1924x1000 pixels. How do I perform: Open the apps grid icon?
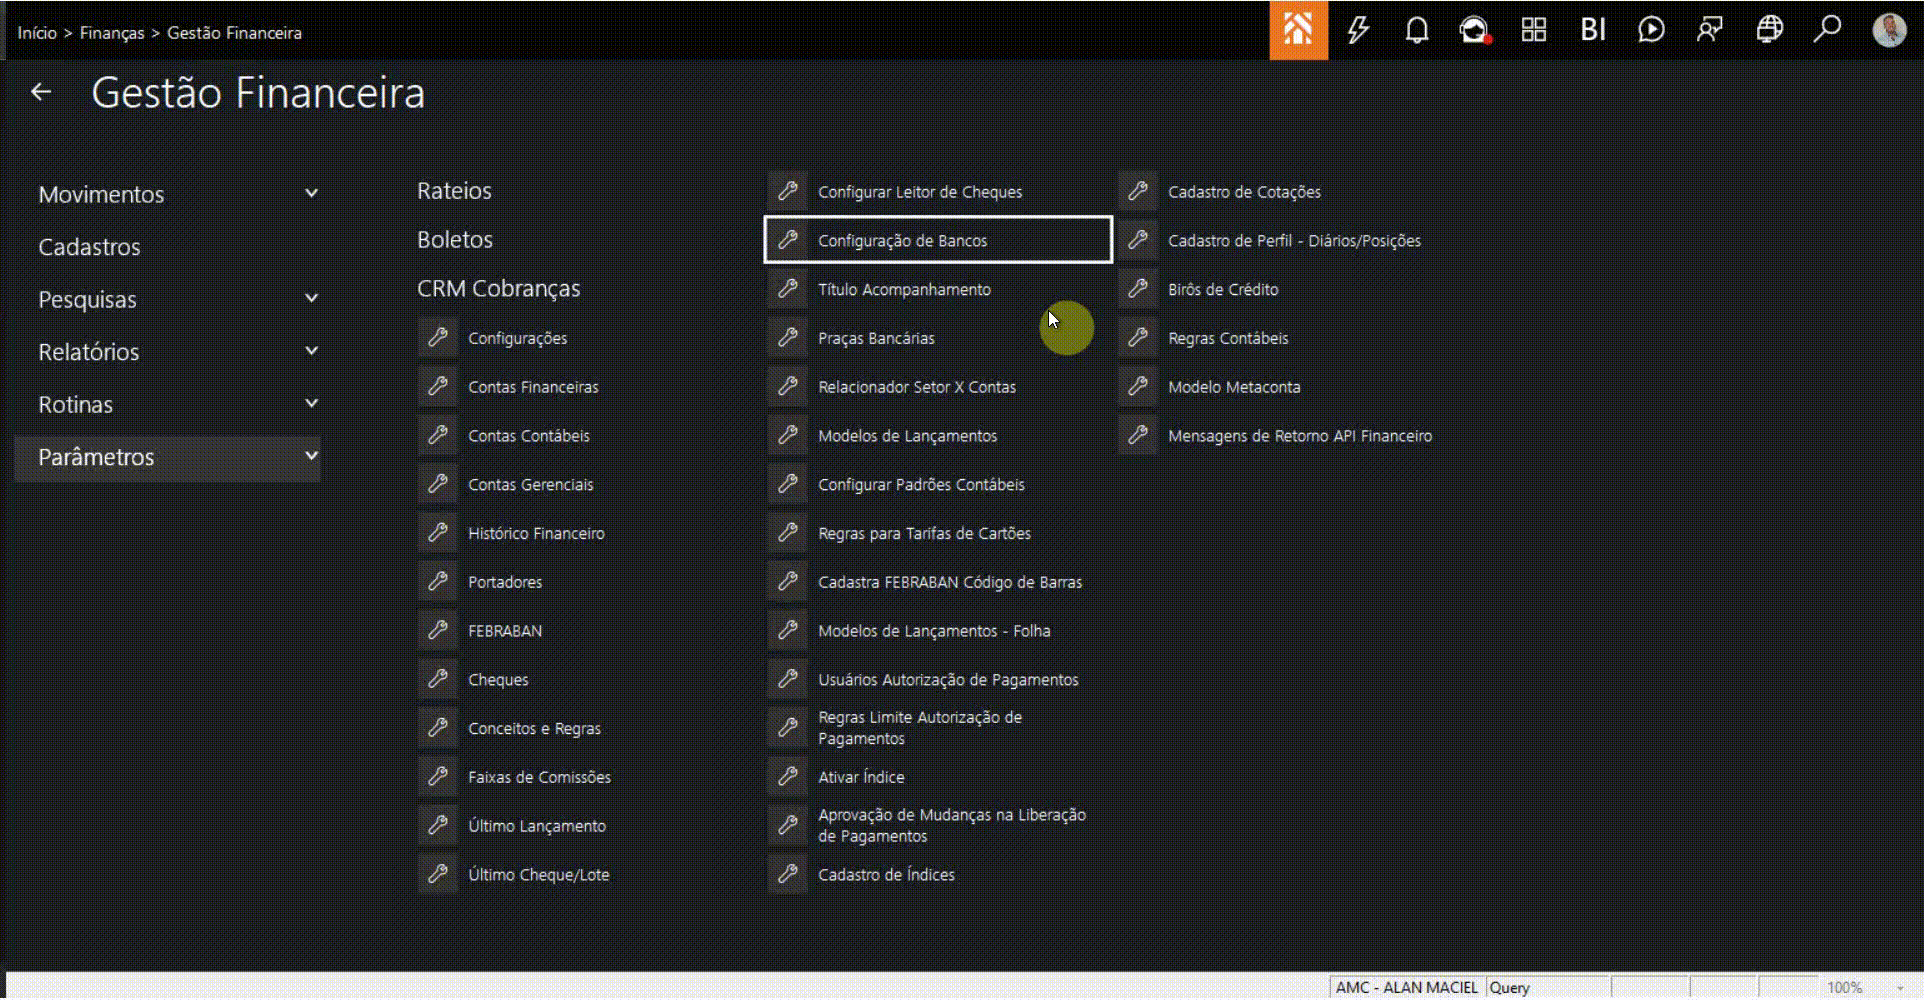1533,30
